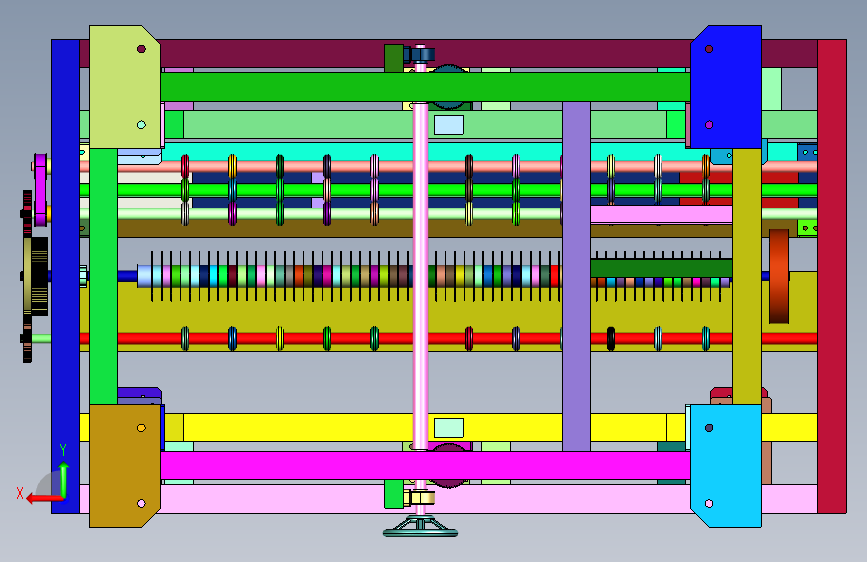Select the orange-red roller wheel
This screenshot has height=562, width=867.
coord(779,277)
